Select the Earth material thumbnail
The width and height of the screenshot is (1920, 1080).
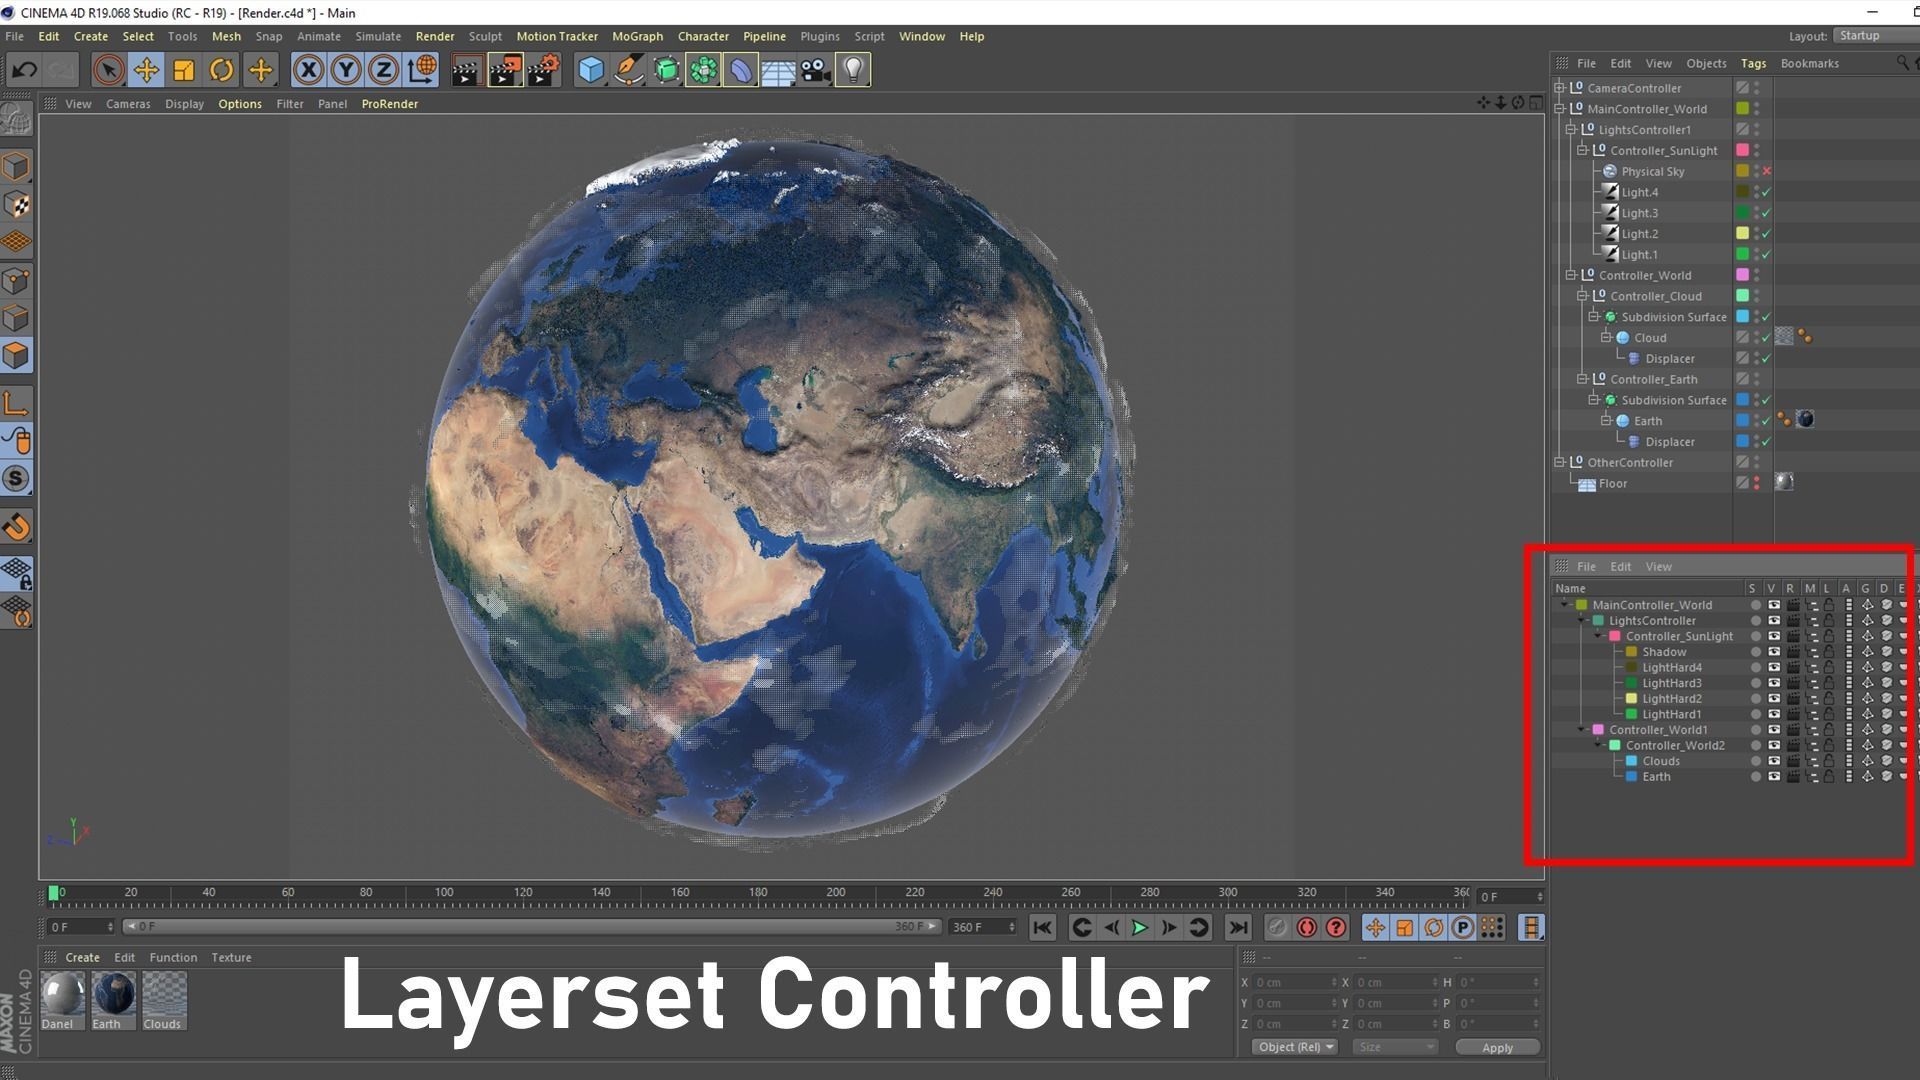(113, 996)
